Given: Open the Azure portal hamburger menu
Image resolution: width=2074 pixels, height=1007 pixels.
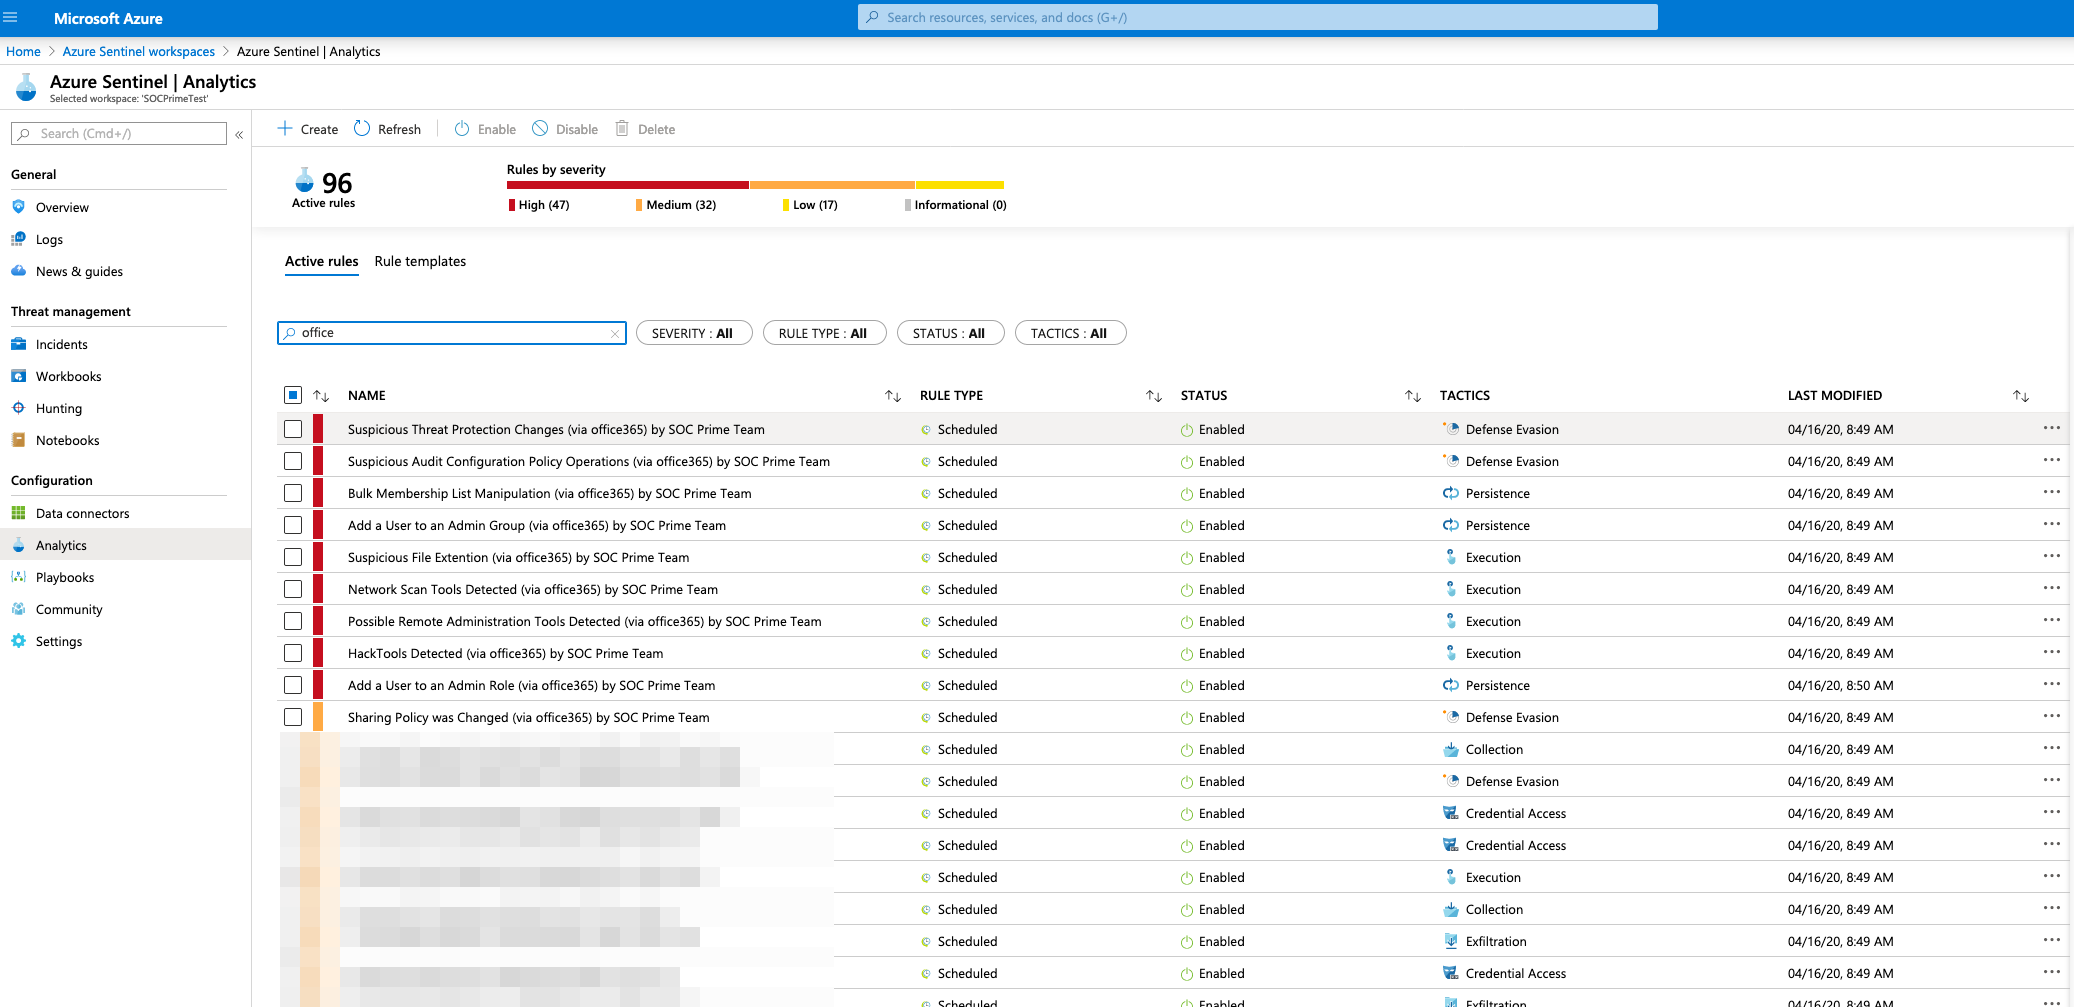Looking at the screenshot, I should [x=11, y=18].
